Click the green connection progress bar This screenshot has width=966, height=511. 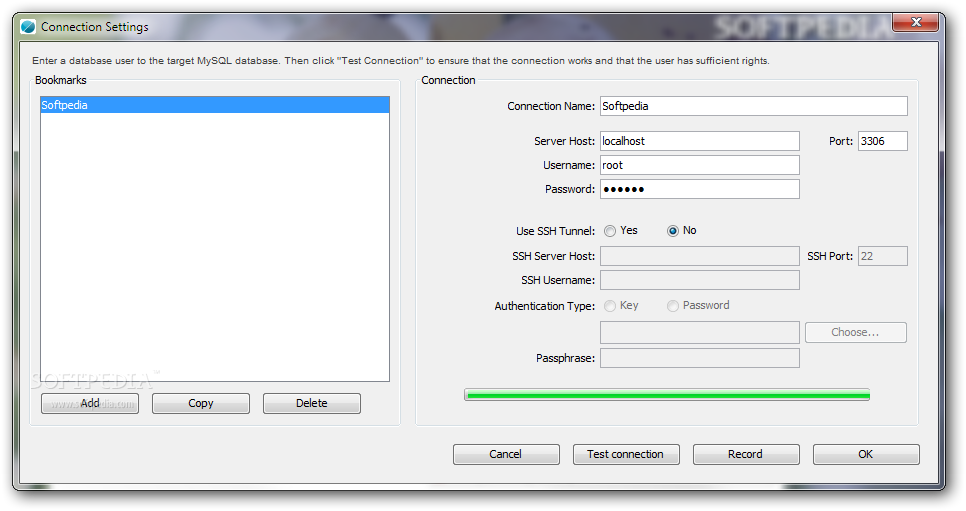pyautogui.click(x=667, y=395)
